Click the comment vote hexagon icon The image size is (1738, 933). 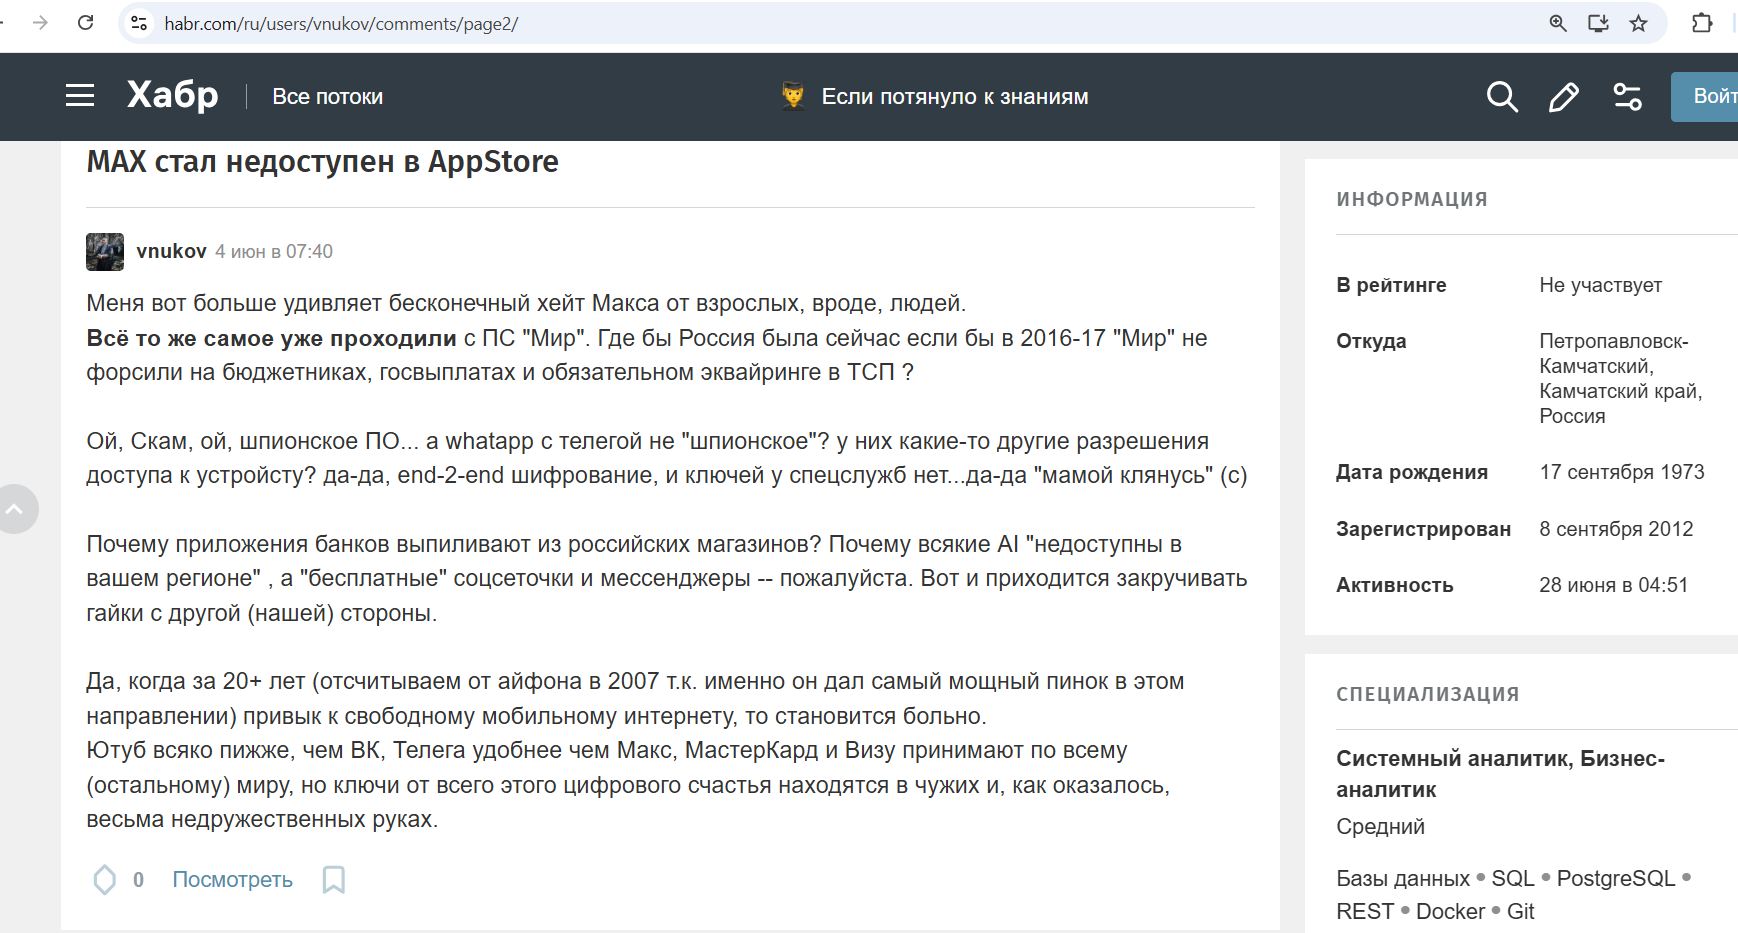coord(105,880)
